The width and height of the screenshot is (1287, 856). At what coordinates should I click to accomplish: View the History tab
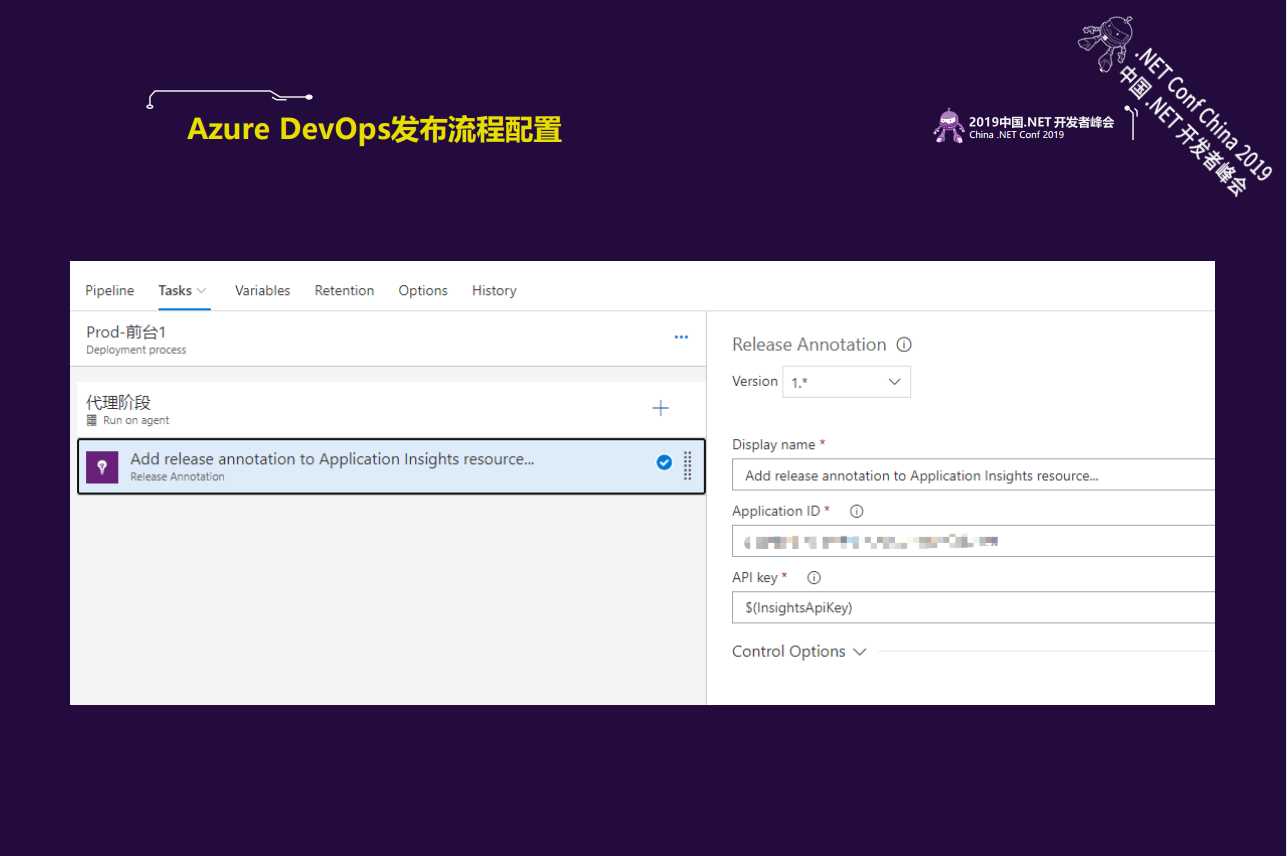494,290
